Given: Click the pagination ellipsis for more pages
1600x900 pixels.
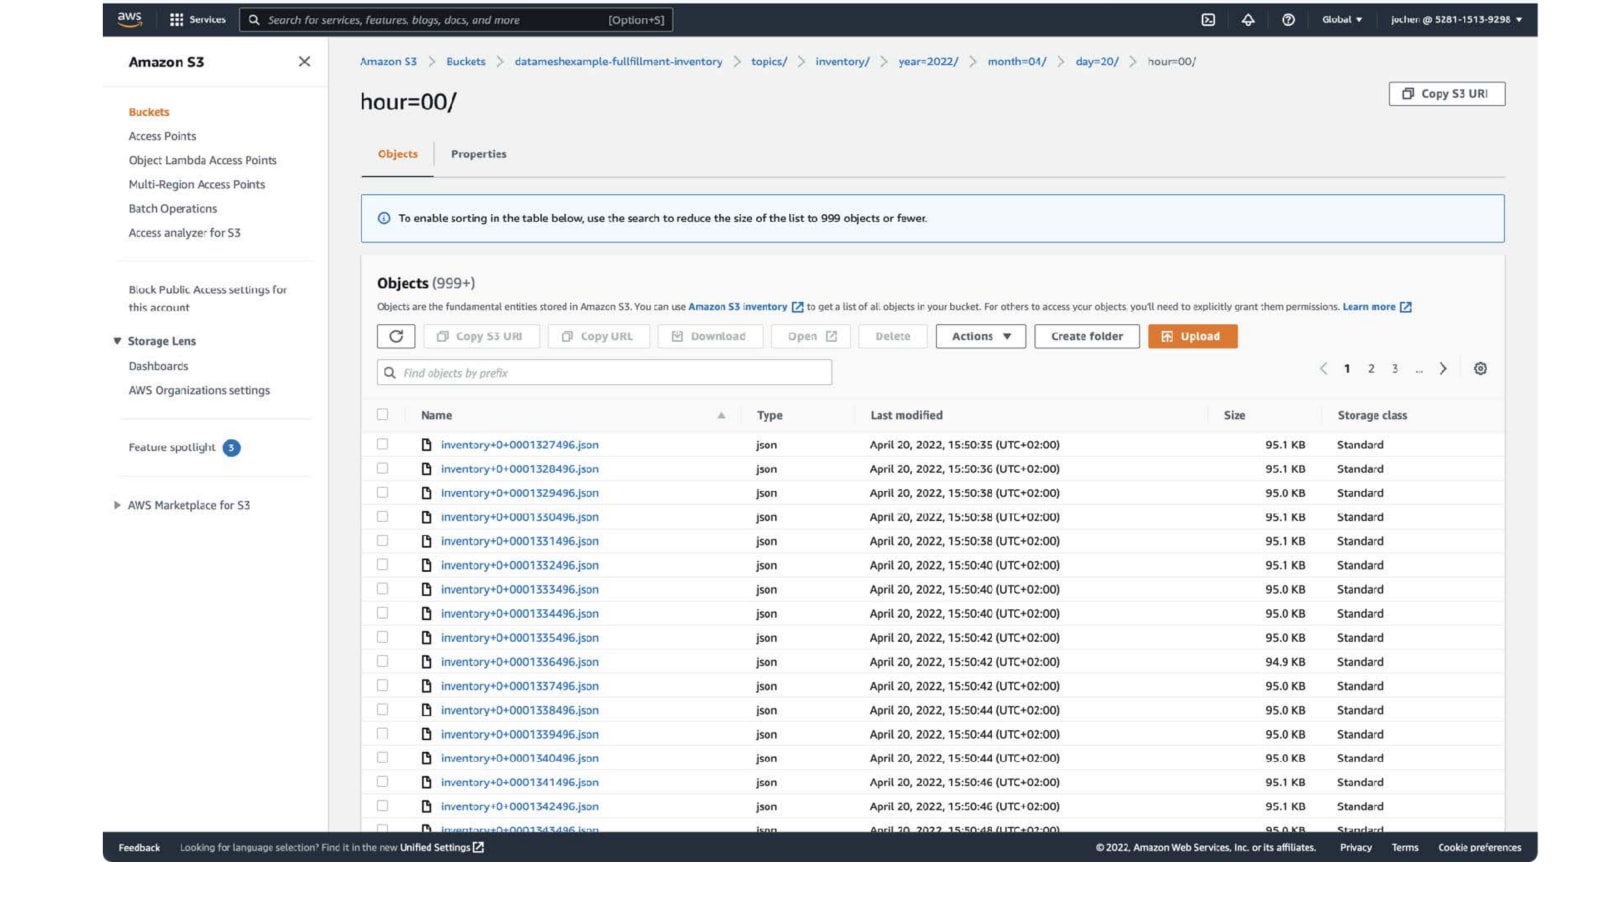Looking at the screenshot, I should (1419, 369).
